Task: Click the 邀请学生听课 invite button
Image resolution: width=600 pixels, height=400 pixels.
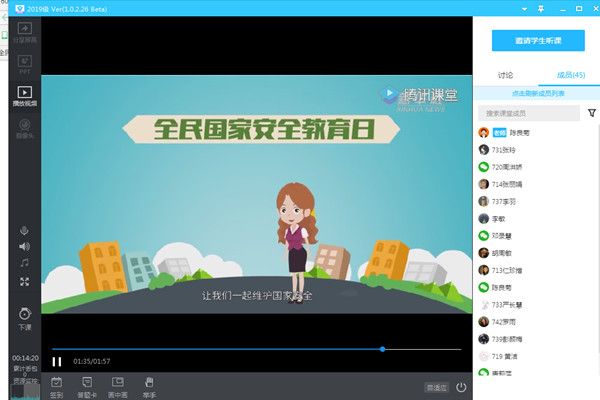Action: coord(538,41)
